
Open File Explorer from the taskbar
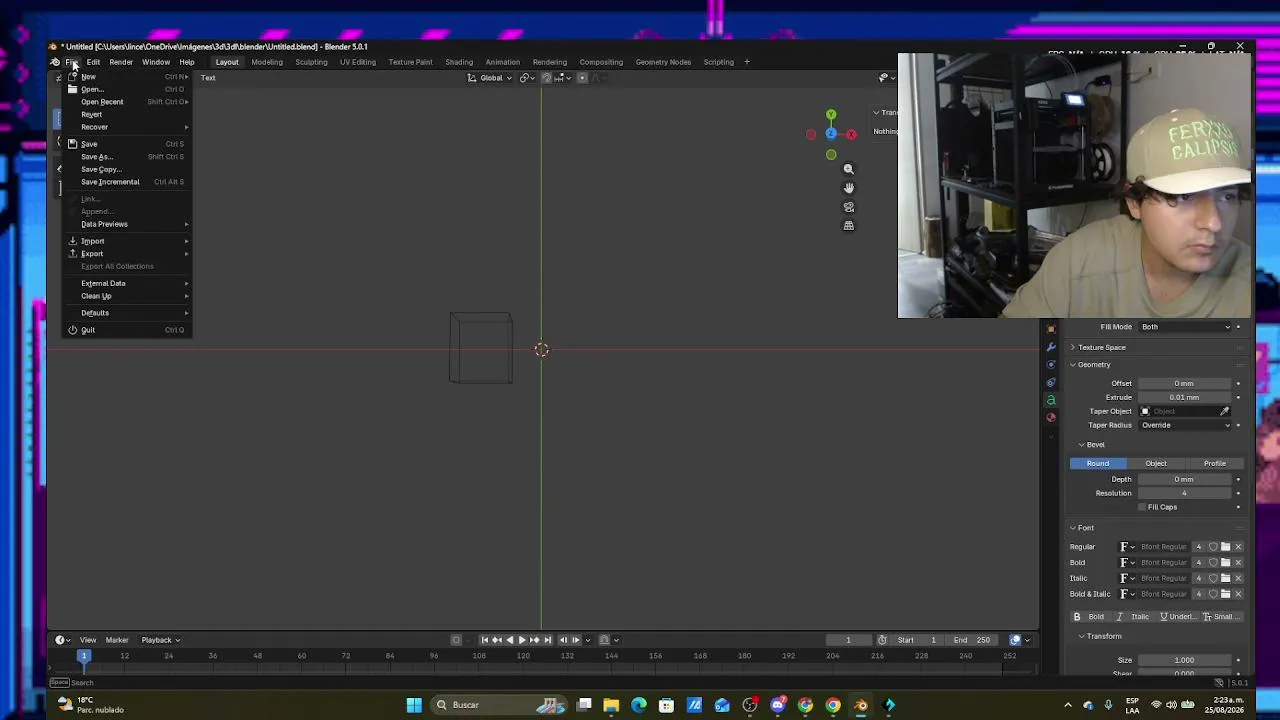tap(611, 705)
